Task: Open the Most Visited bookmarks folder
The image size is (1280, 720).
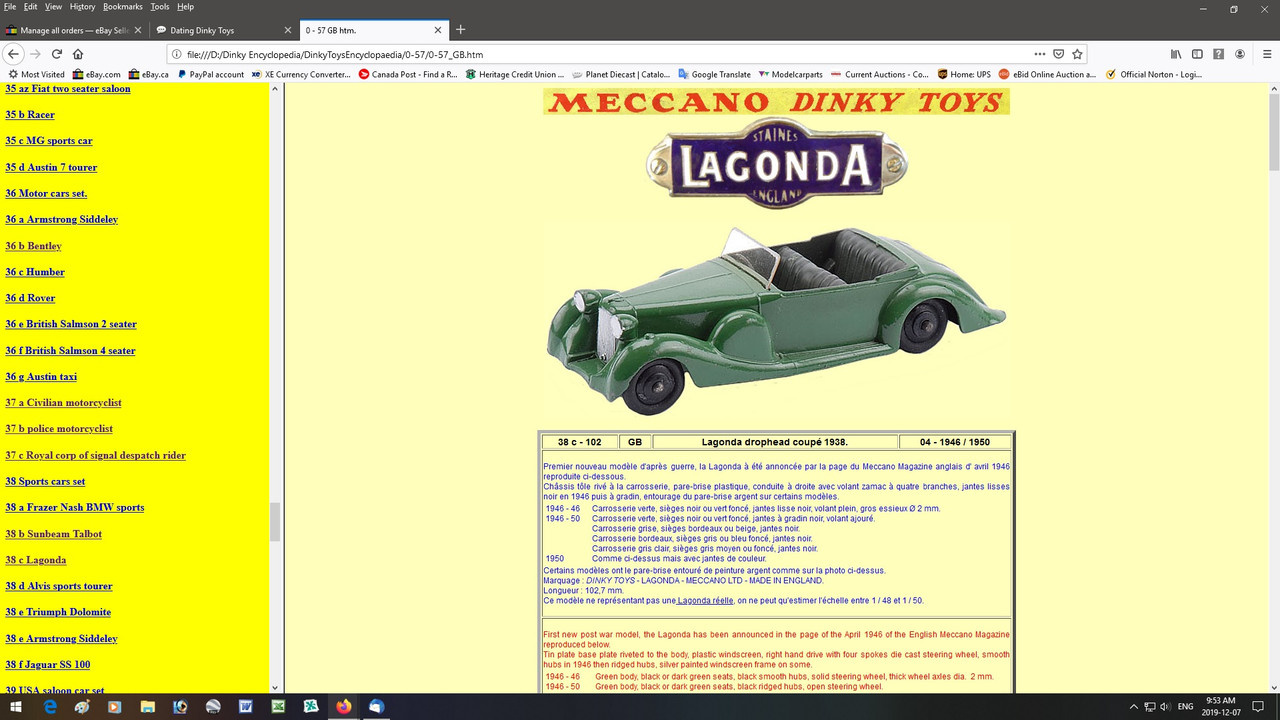Action: (36, 74)
